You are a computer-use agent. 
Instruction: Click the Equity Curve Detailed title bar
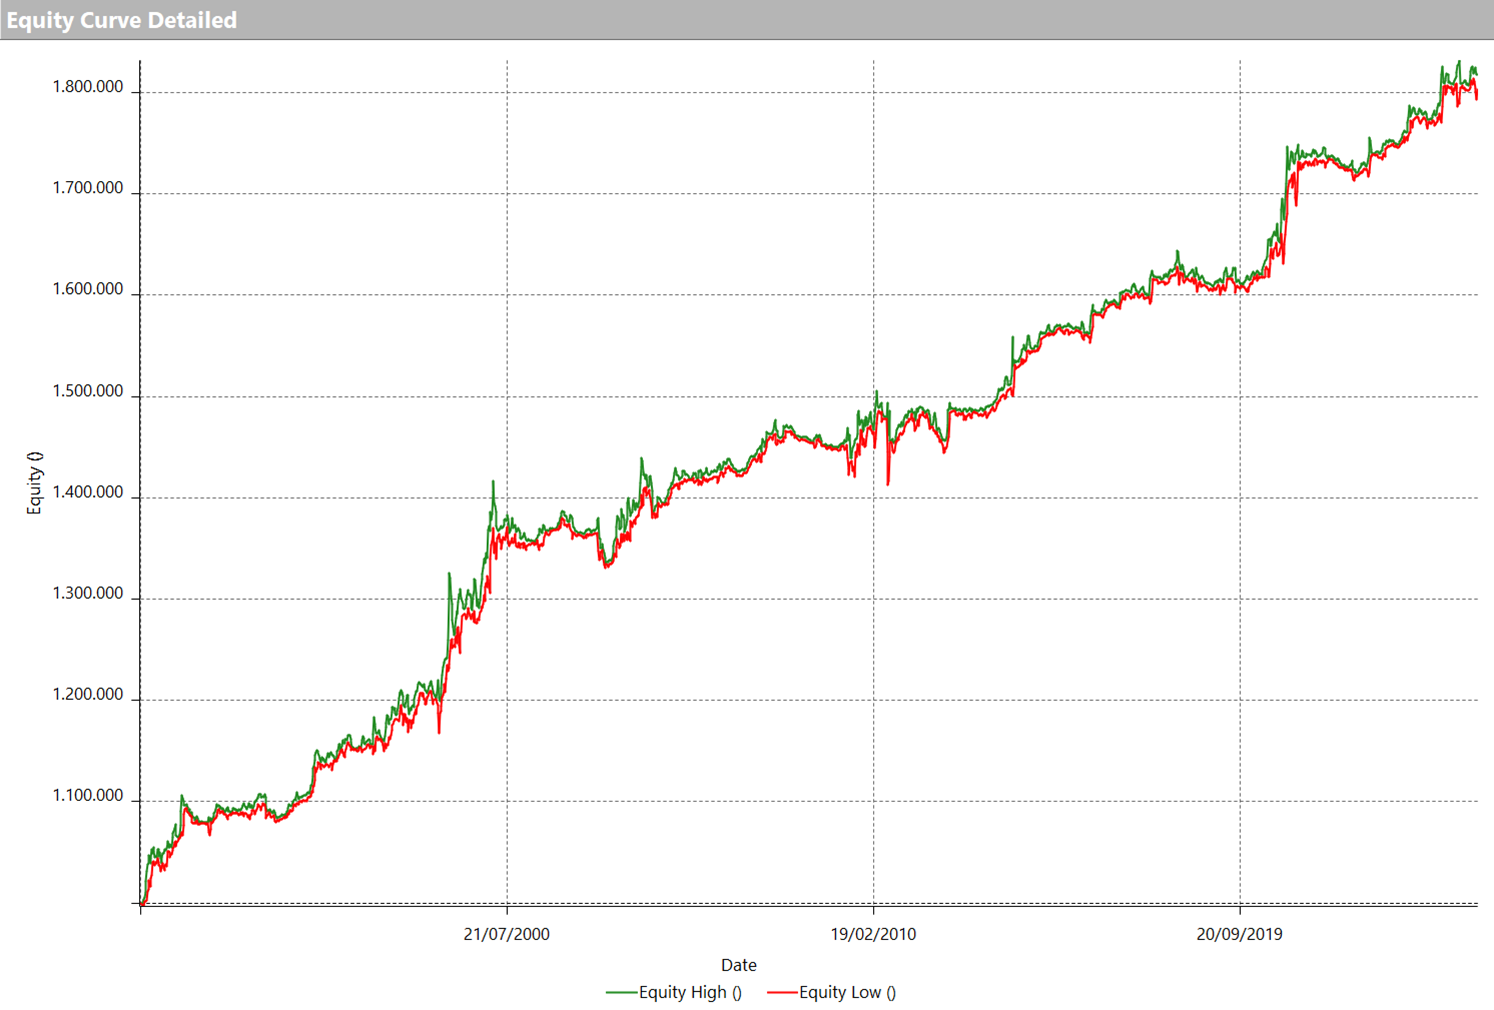tap(121, 20)
